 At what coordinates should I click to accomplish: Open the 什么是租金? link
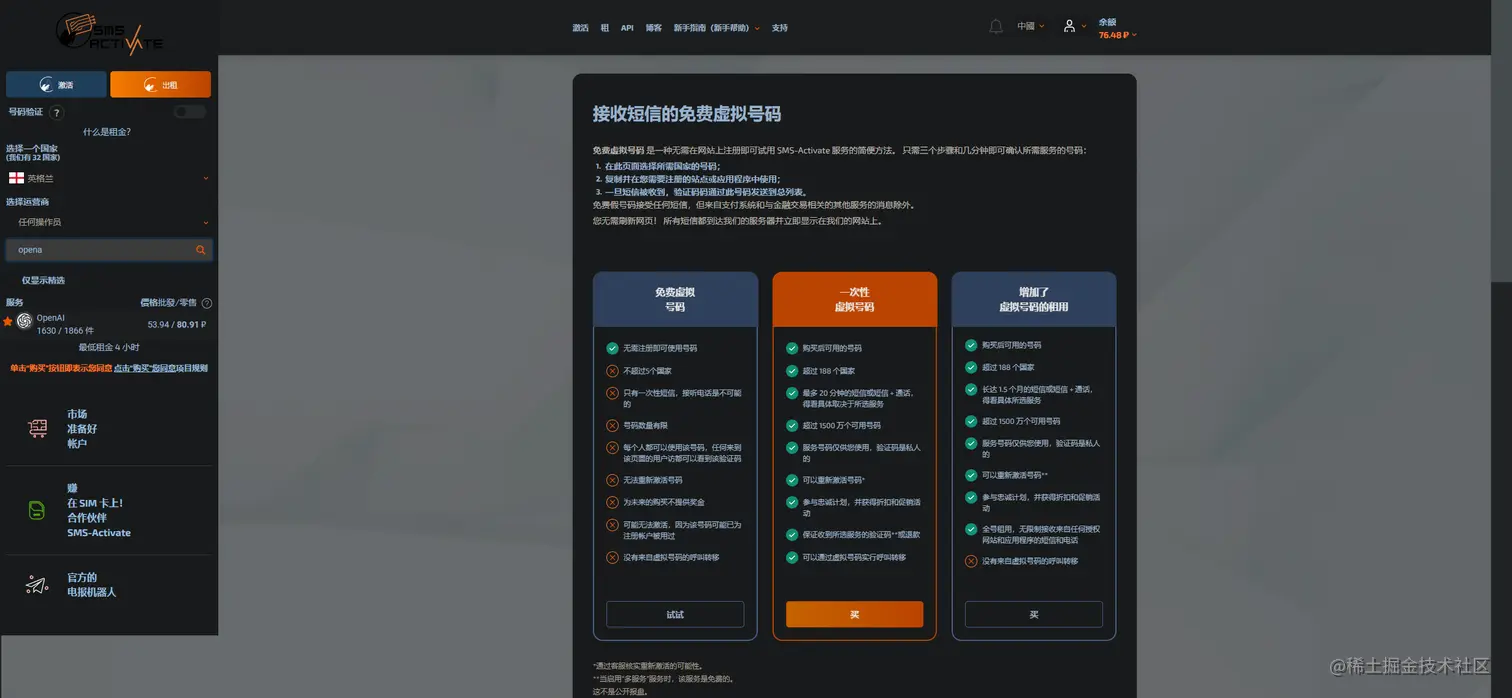pyautogui.click(x=107, y=132)
